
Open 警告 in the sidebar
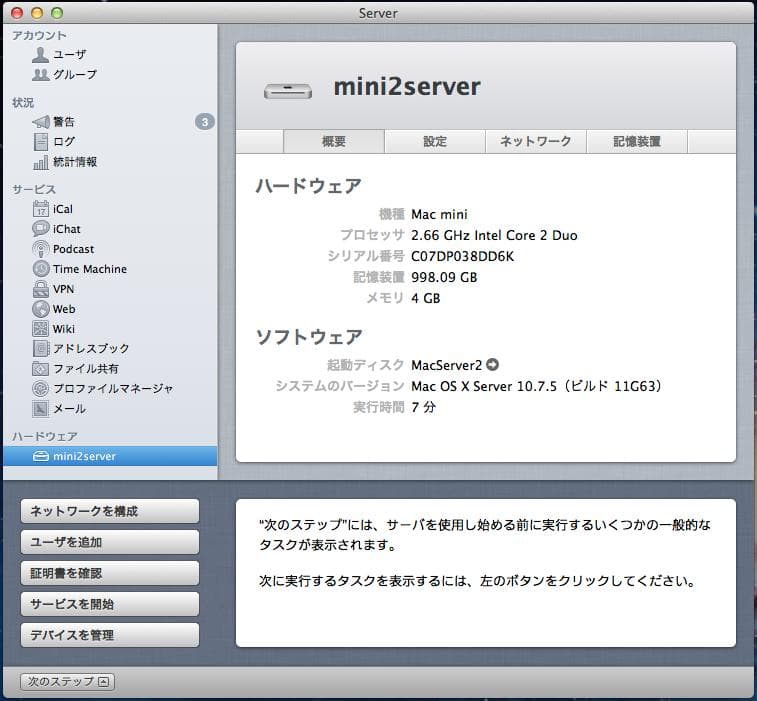(64, 122)
